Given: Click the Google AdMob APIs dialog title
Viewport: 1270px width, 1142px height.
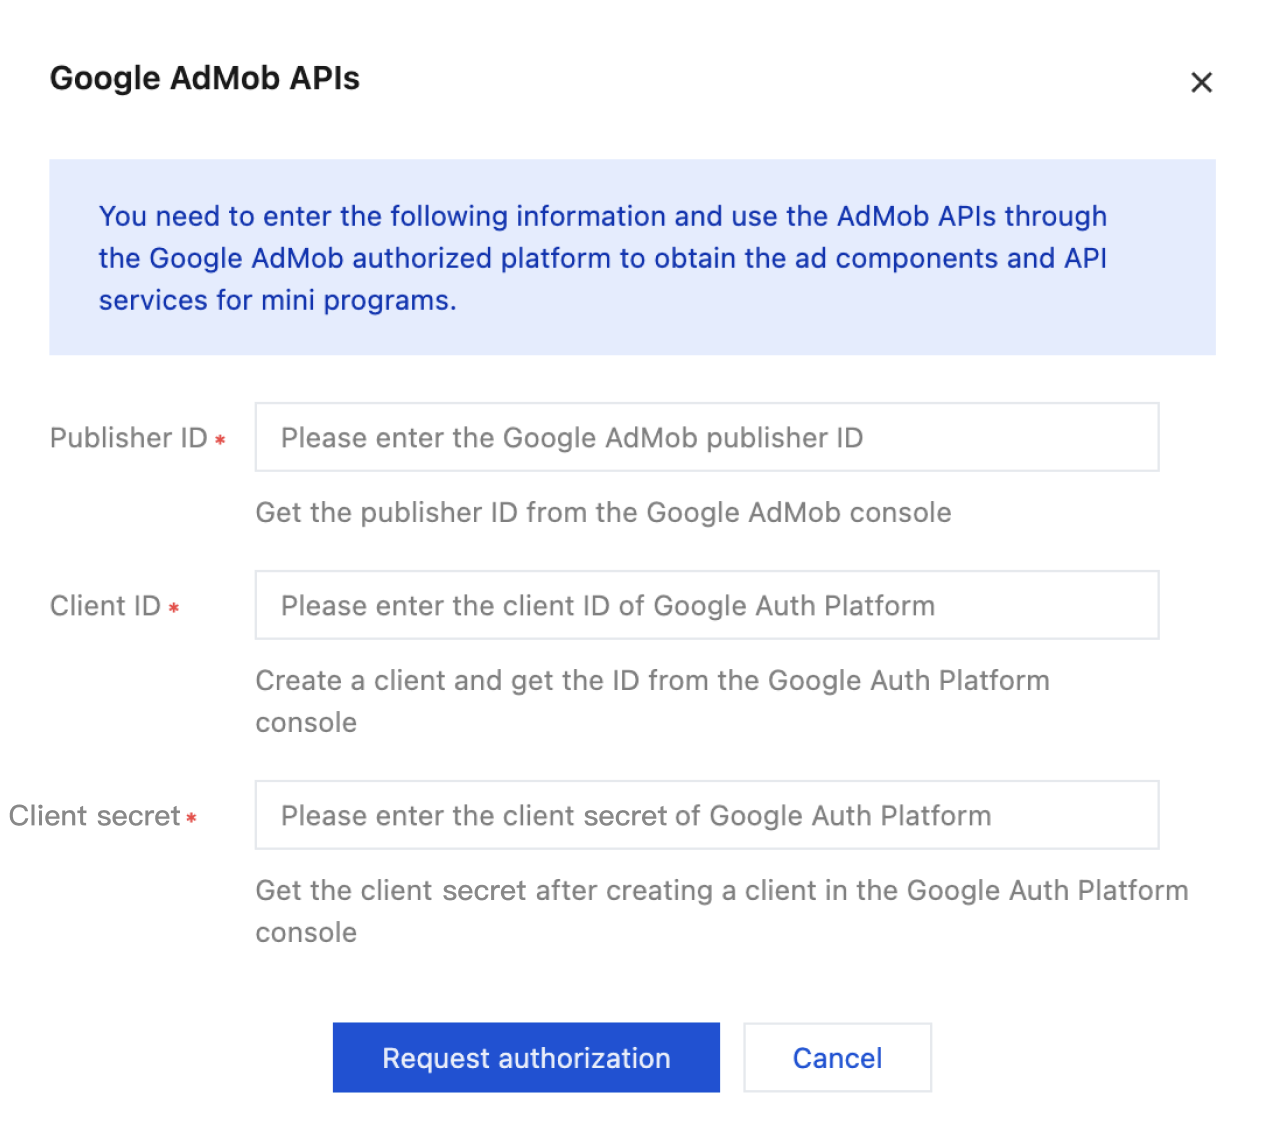Looking at the screenshot, I should 204,78.
